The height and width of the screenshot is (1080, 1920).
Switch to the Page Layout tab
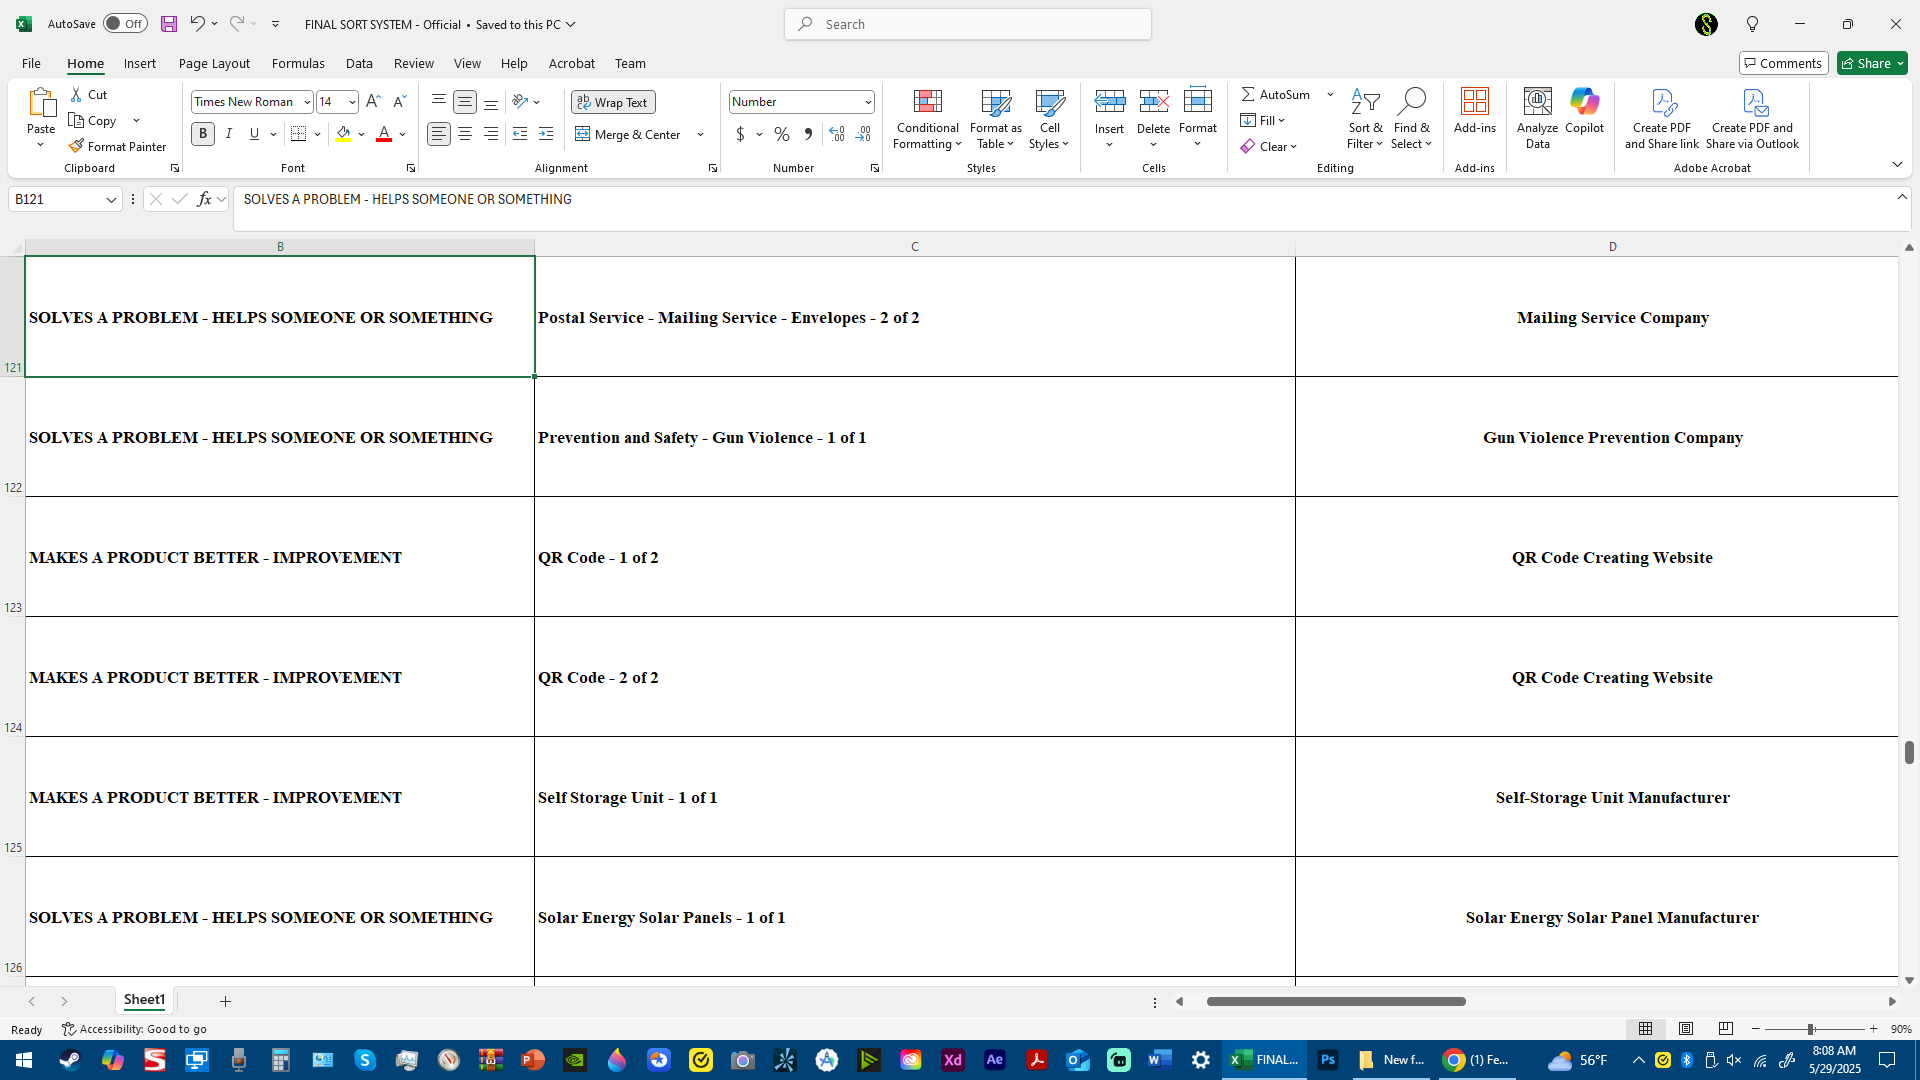coord(214,63)
